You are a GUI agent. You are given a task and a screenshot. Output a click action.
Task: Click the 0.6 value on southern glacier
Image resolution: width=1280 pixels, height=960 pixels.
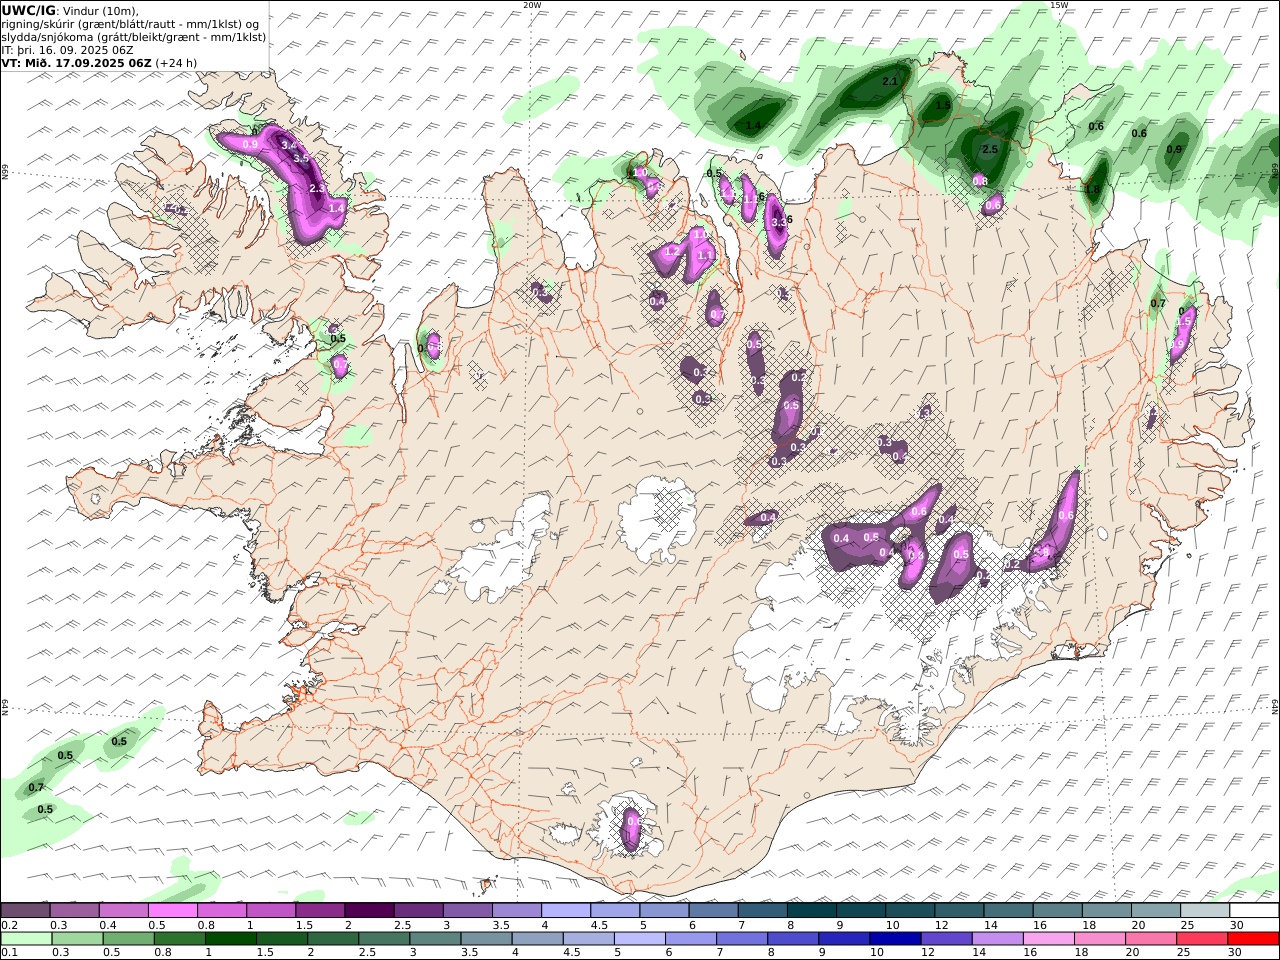[x=632, y=822]
